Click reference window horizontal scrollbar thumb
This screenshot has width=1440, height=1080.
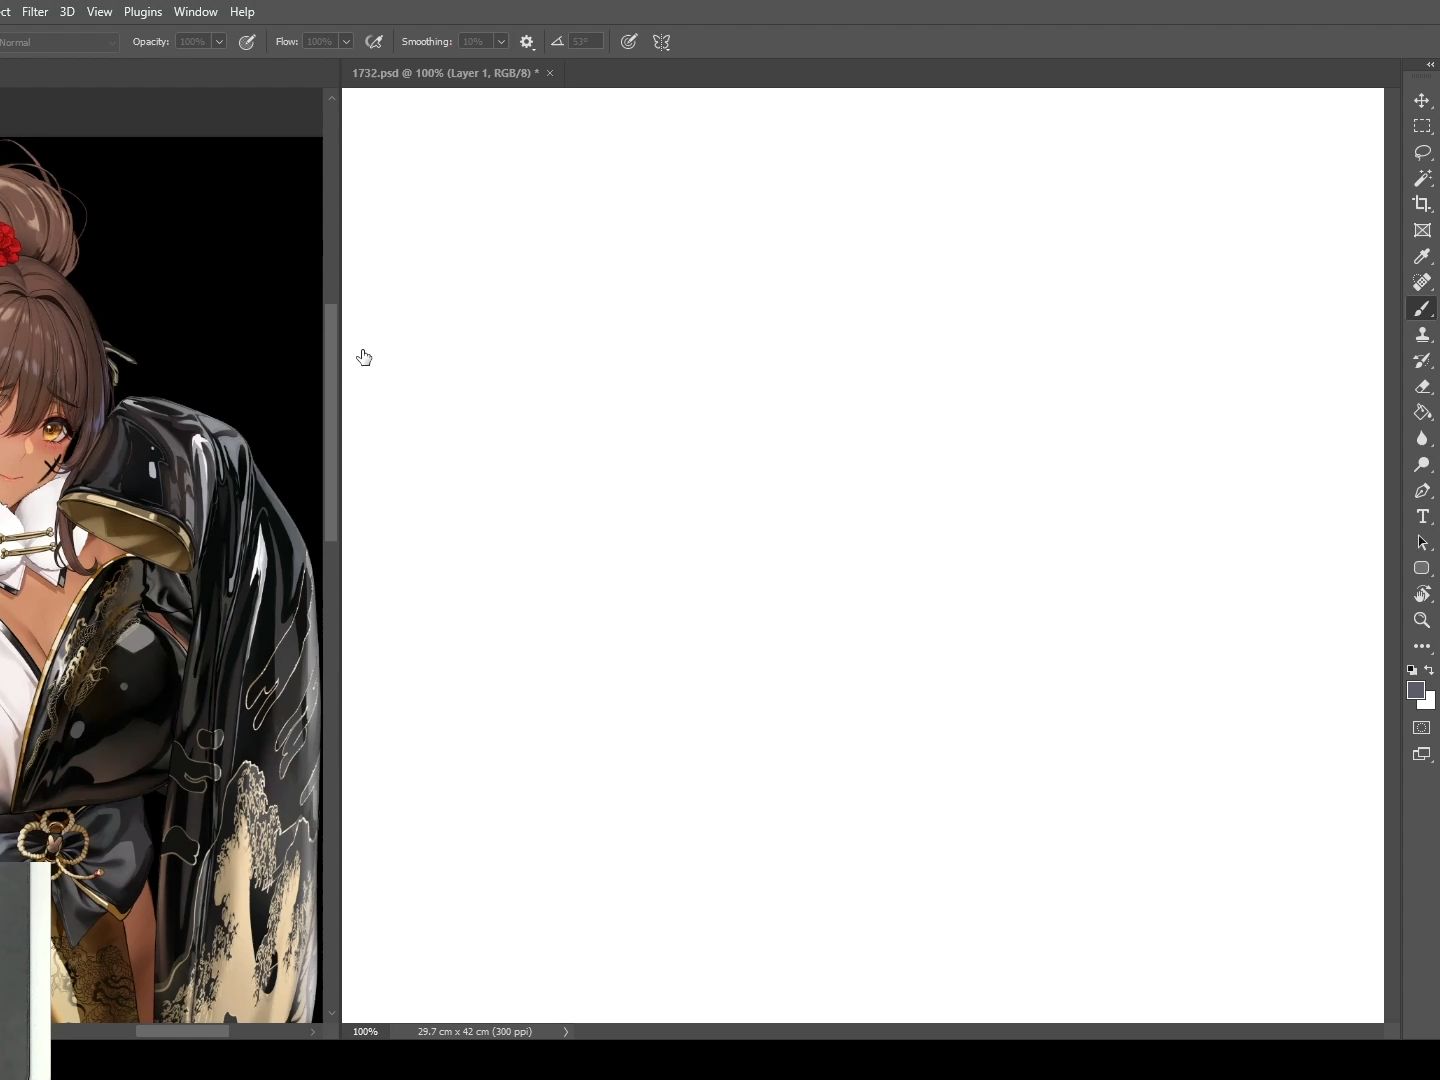coord(182,1031)
